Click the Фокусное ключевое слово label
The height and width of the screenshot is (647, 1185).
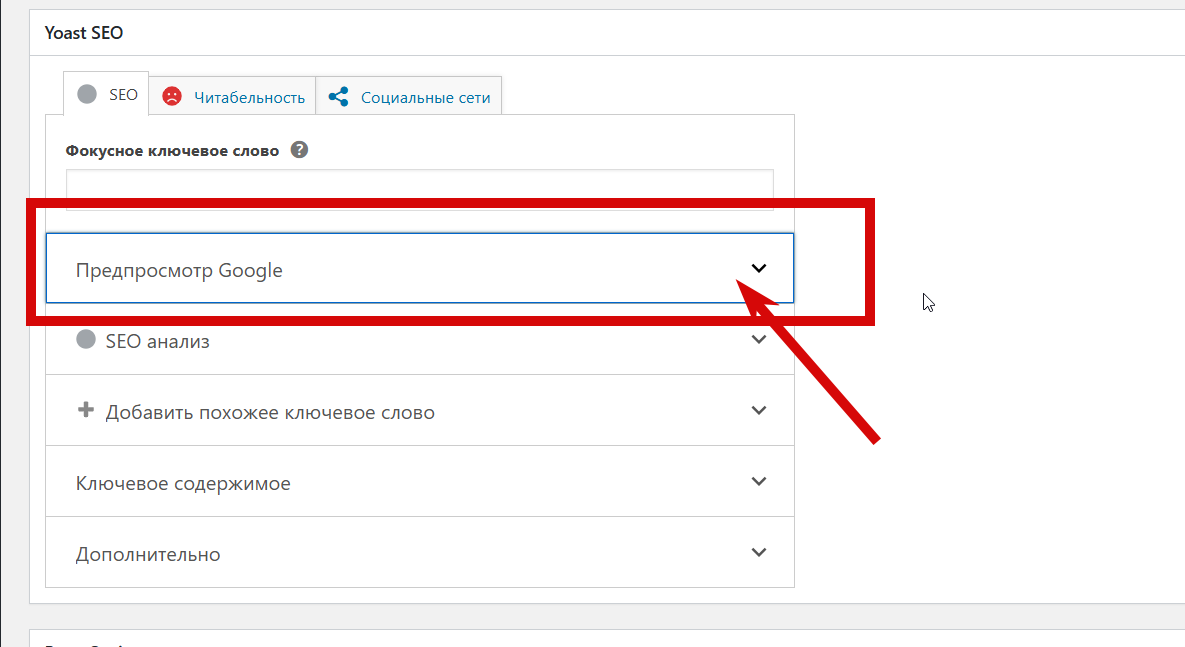[172, 150]
